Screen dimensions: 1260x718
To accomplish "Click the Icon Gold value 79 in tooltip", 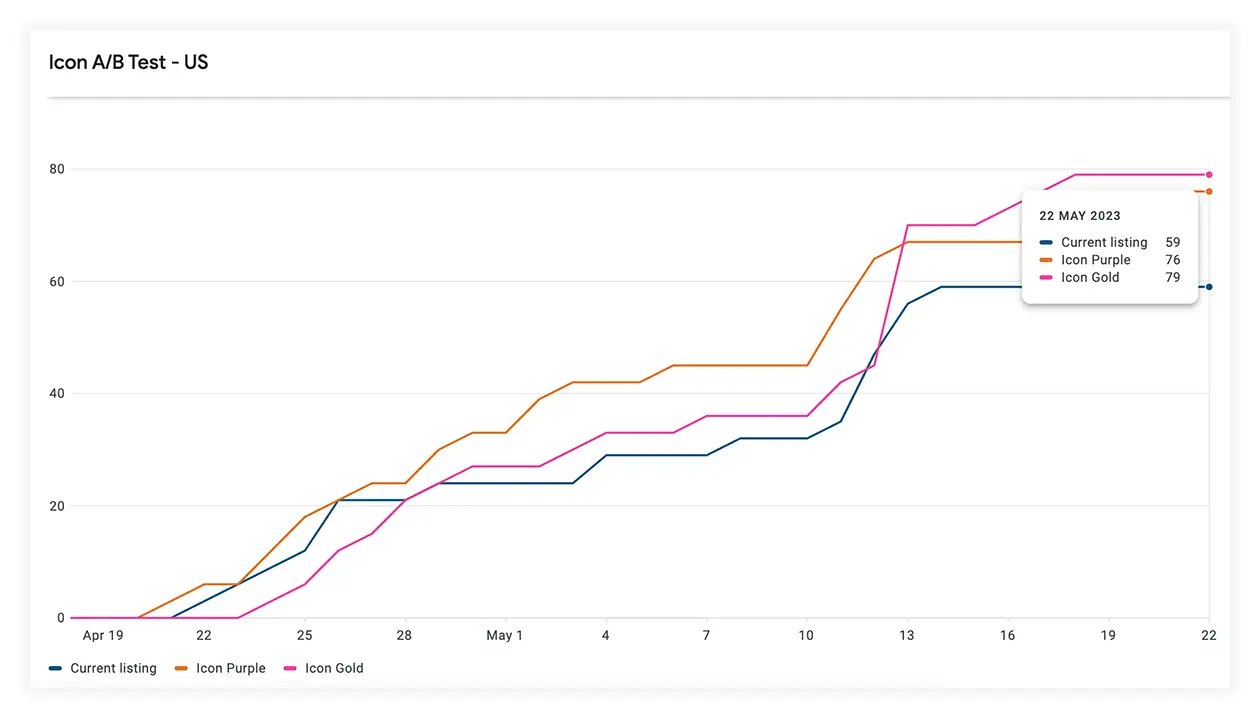I will pos(1172,278).
